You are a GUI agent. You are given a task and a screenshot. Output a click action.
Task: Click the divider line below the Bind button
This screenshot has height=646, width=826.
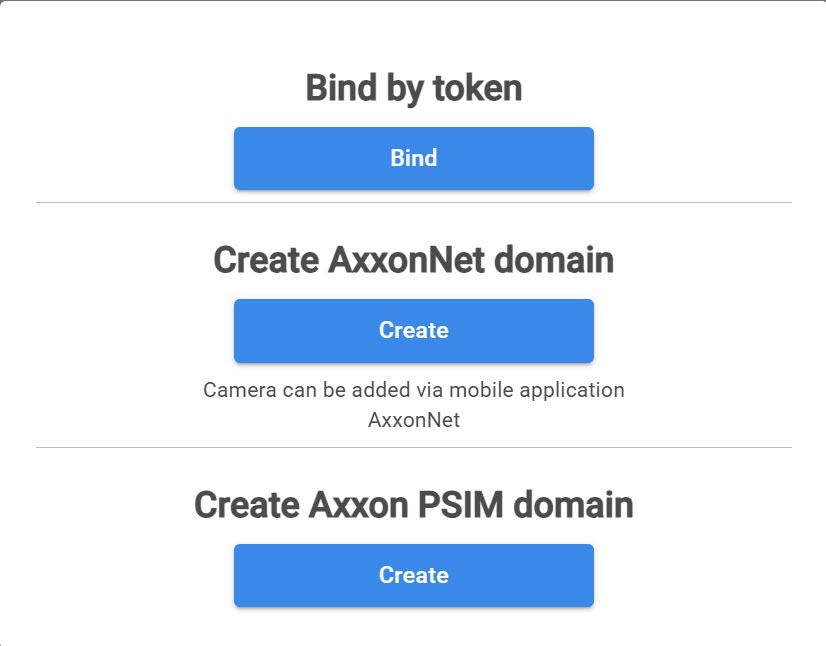click(x=413, y=202)
